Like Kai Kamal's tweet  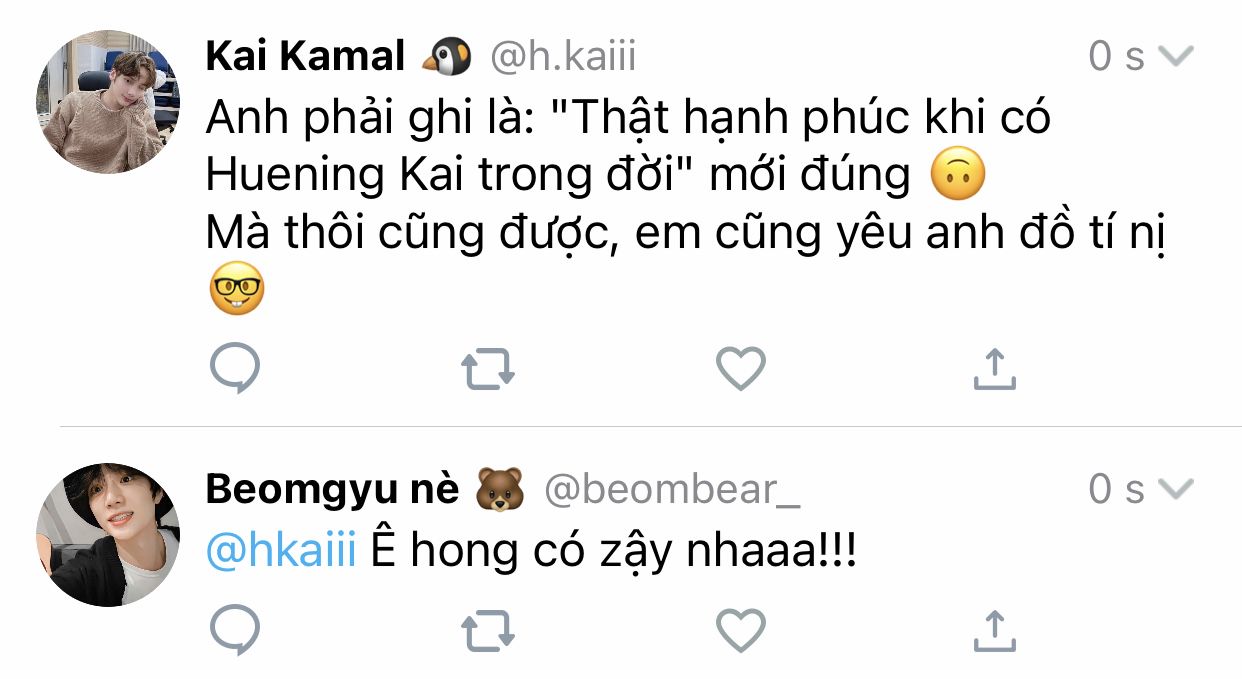coord(741,369)
